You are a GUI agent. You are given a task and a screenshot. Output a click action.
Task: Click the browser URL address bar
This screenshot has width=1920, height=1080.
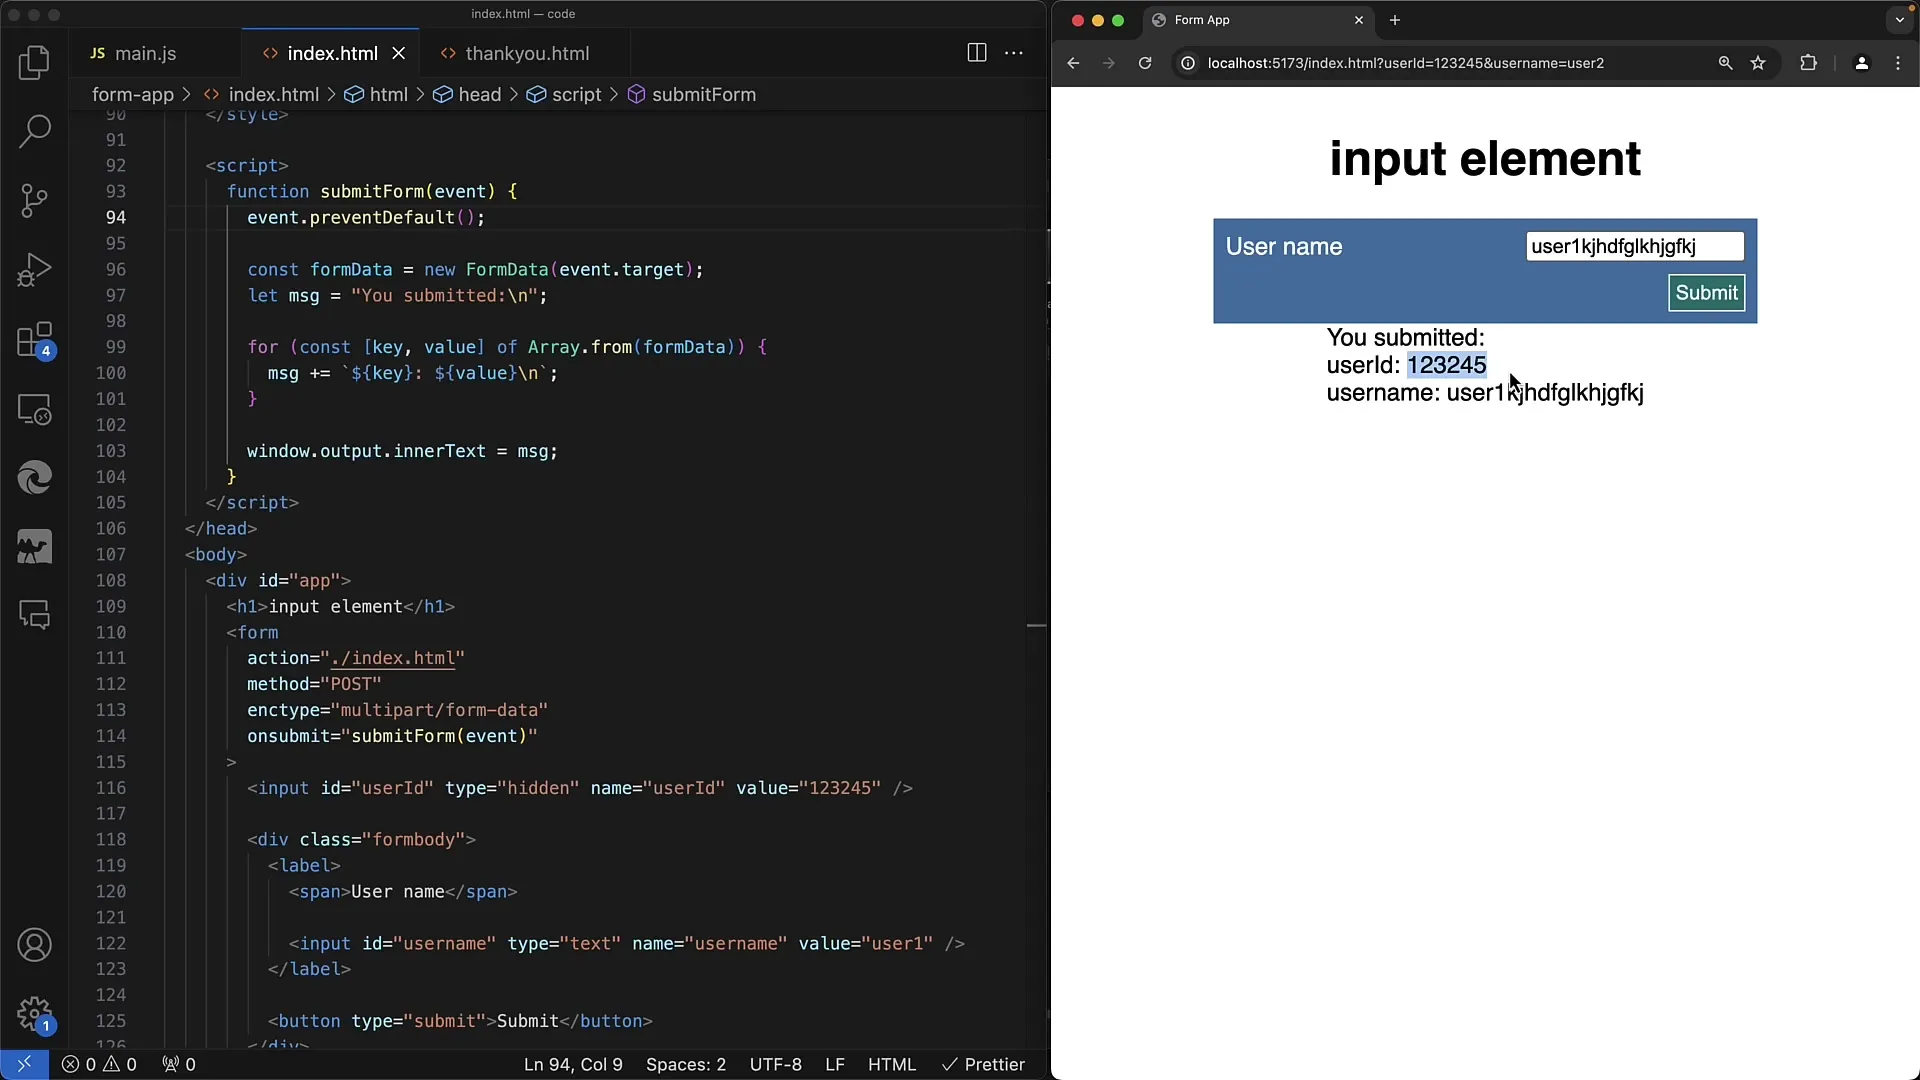pyautogui.click(x=1404, y=62)
